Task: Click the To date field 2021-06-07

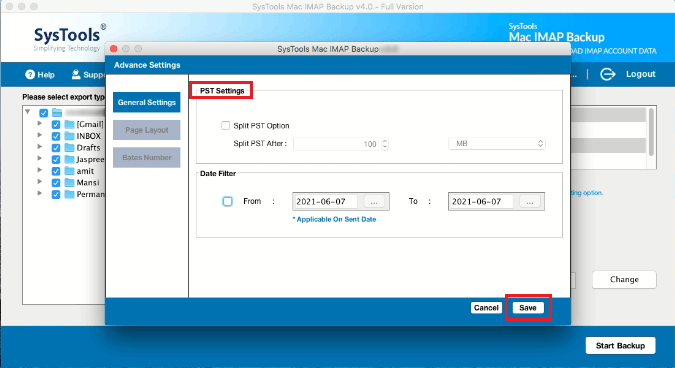Action: pyautogui.click(x=481, y=201)
